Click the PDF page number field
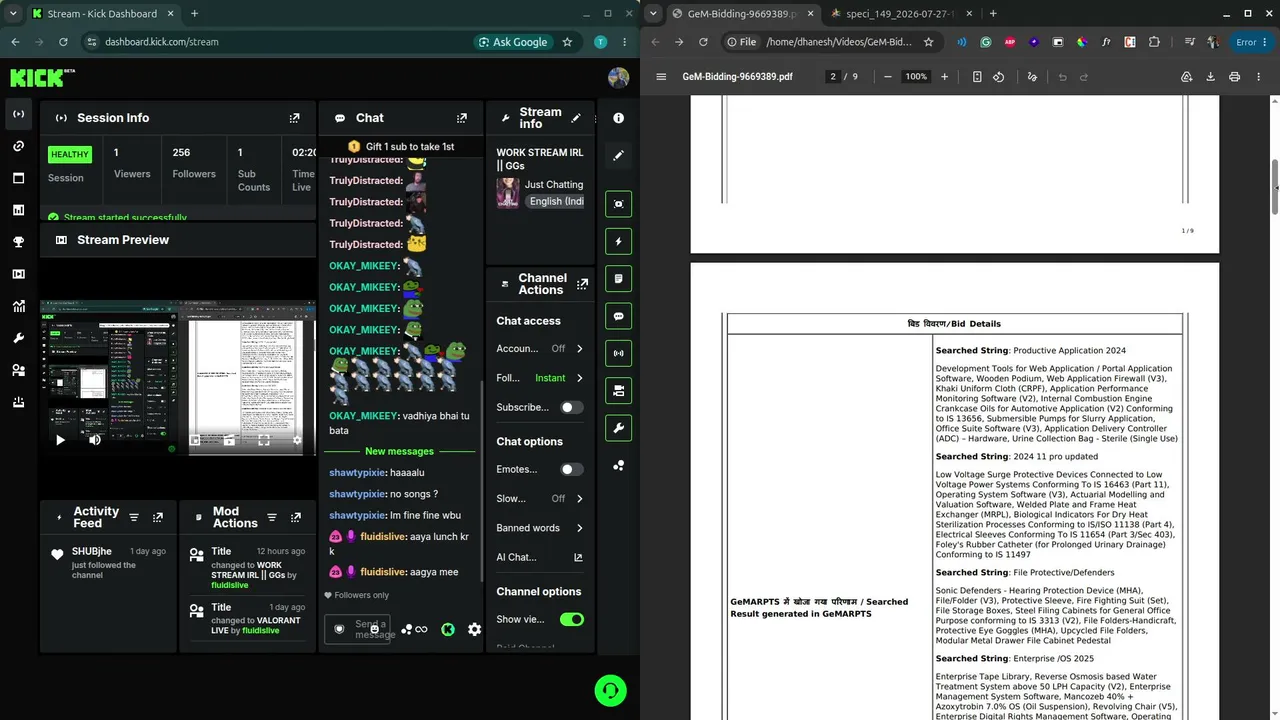1280x720 pixels. tap(832, 77)
